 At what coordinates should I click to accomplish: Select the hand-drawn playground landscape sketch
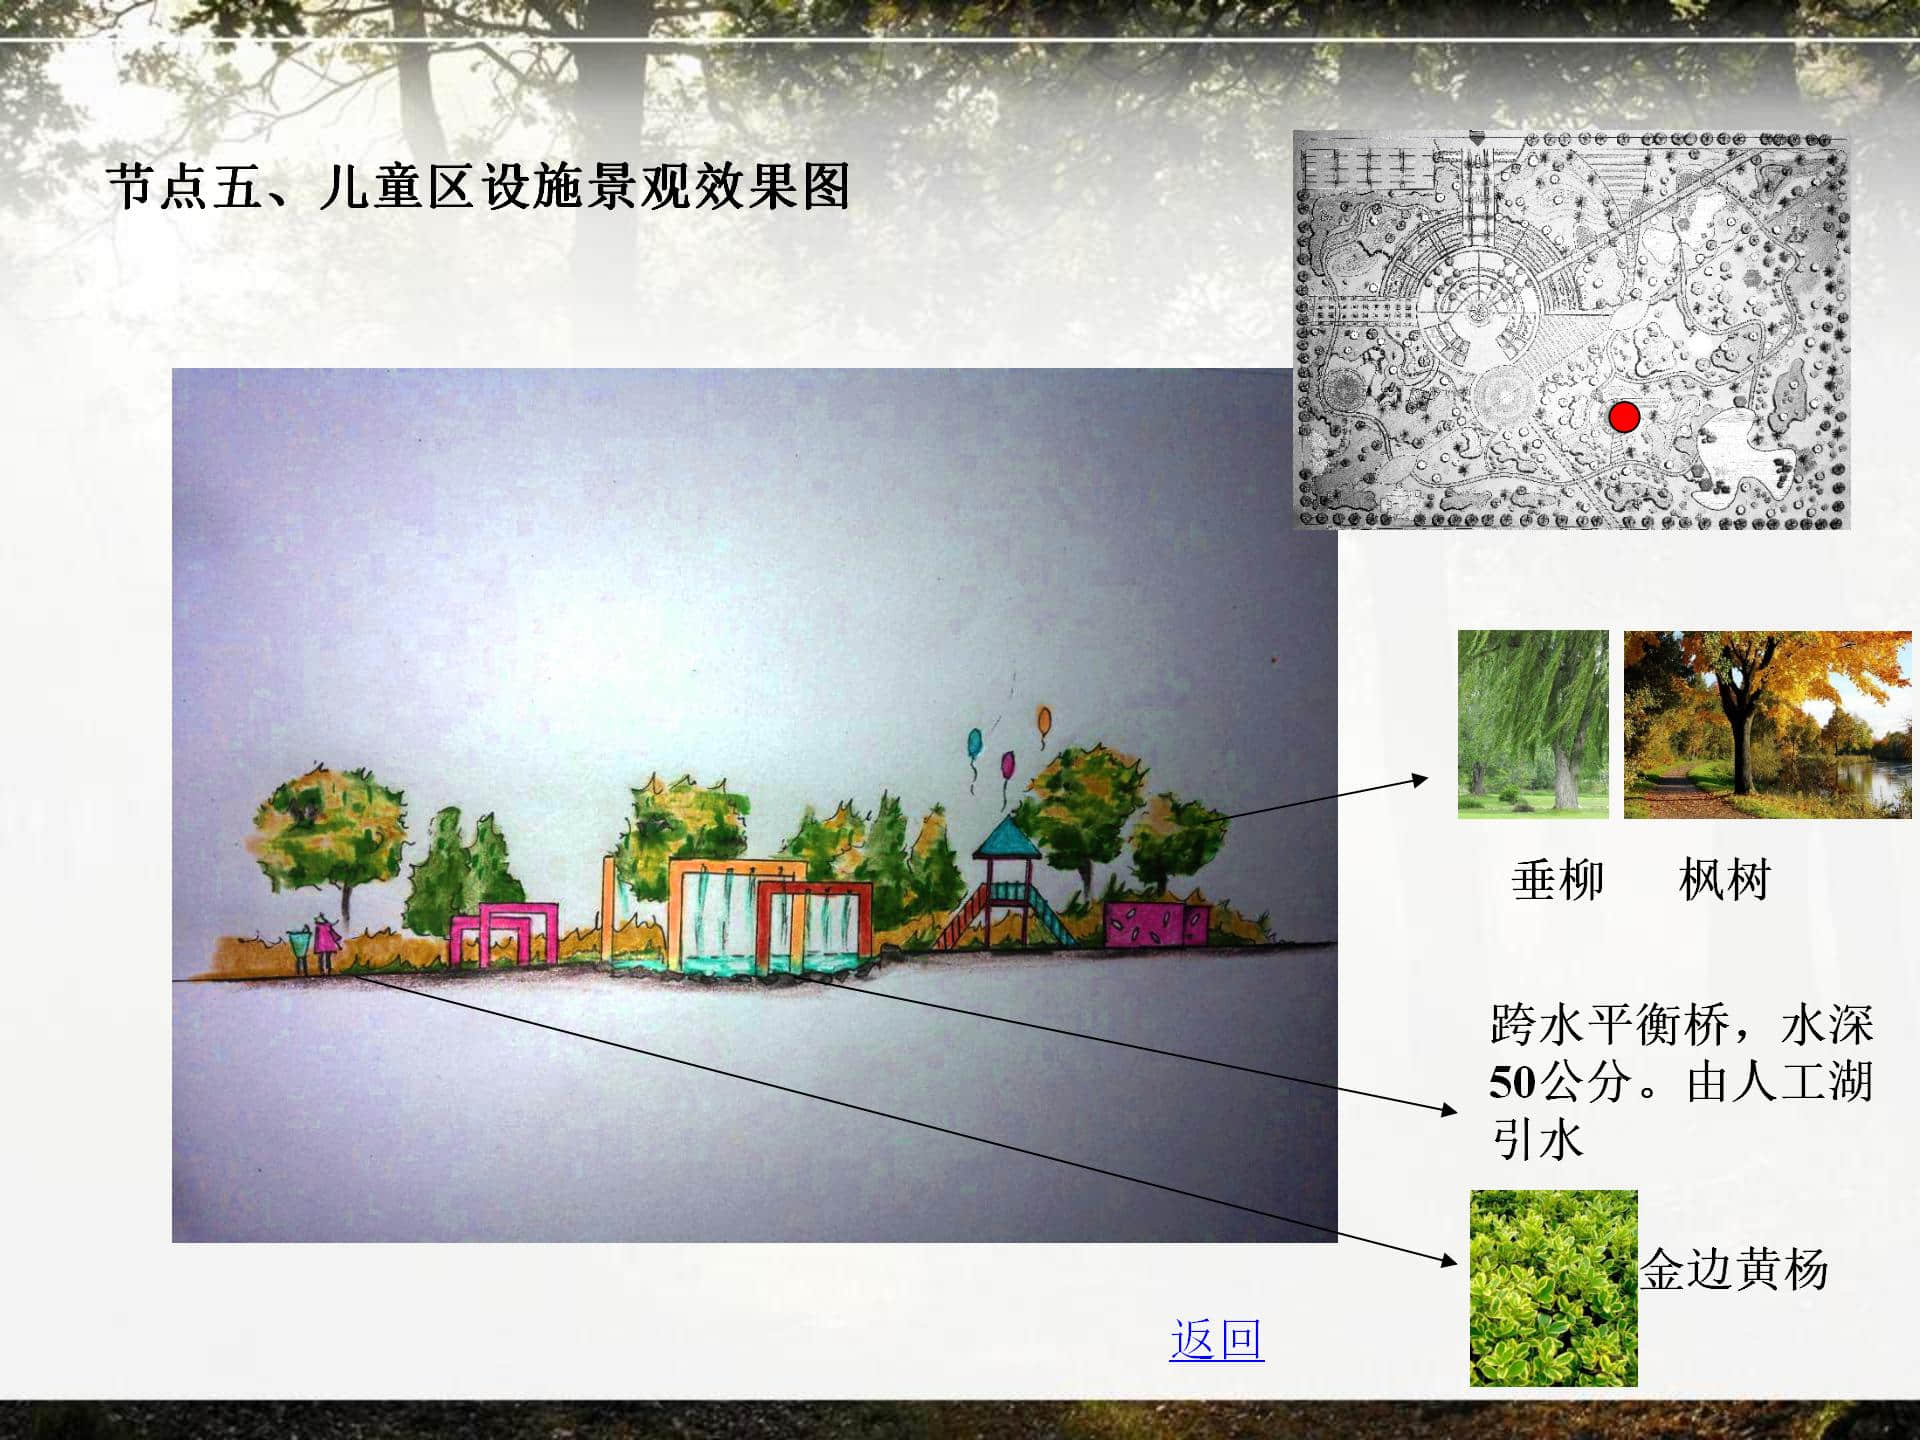[x=755, y=806]
